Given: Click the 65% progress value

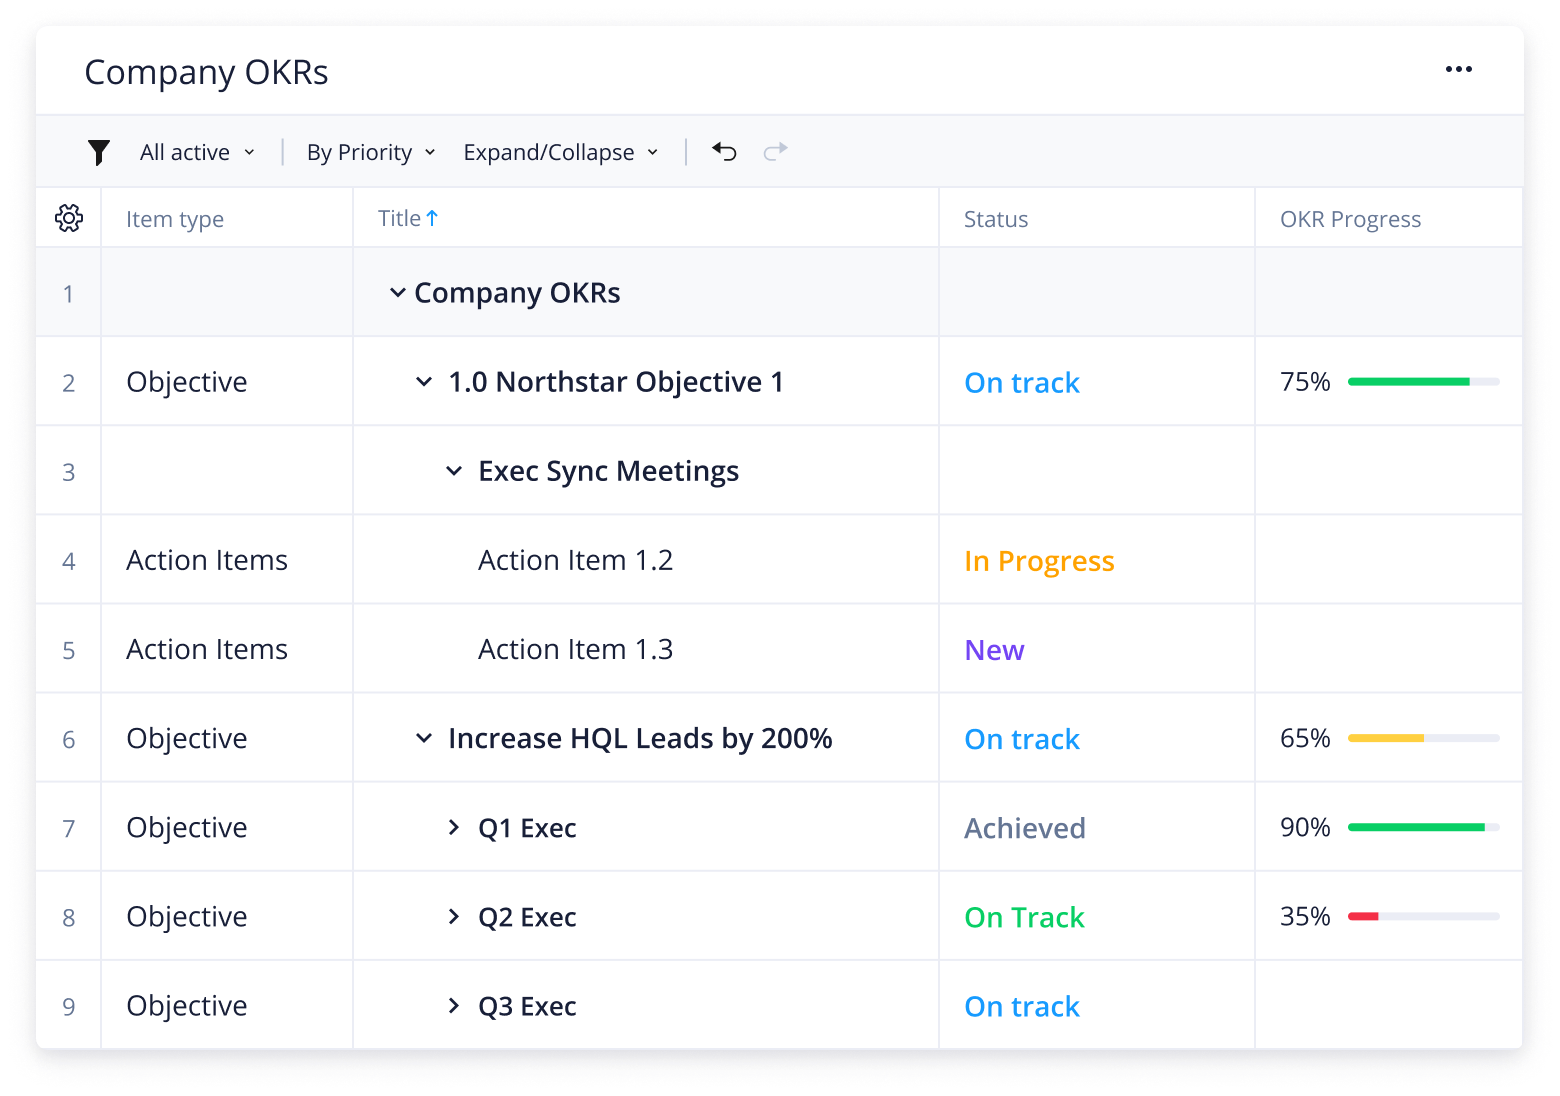Looking at the screenshot, I should click(x=1305, y=738).
